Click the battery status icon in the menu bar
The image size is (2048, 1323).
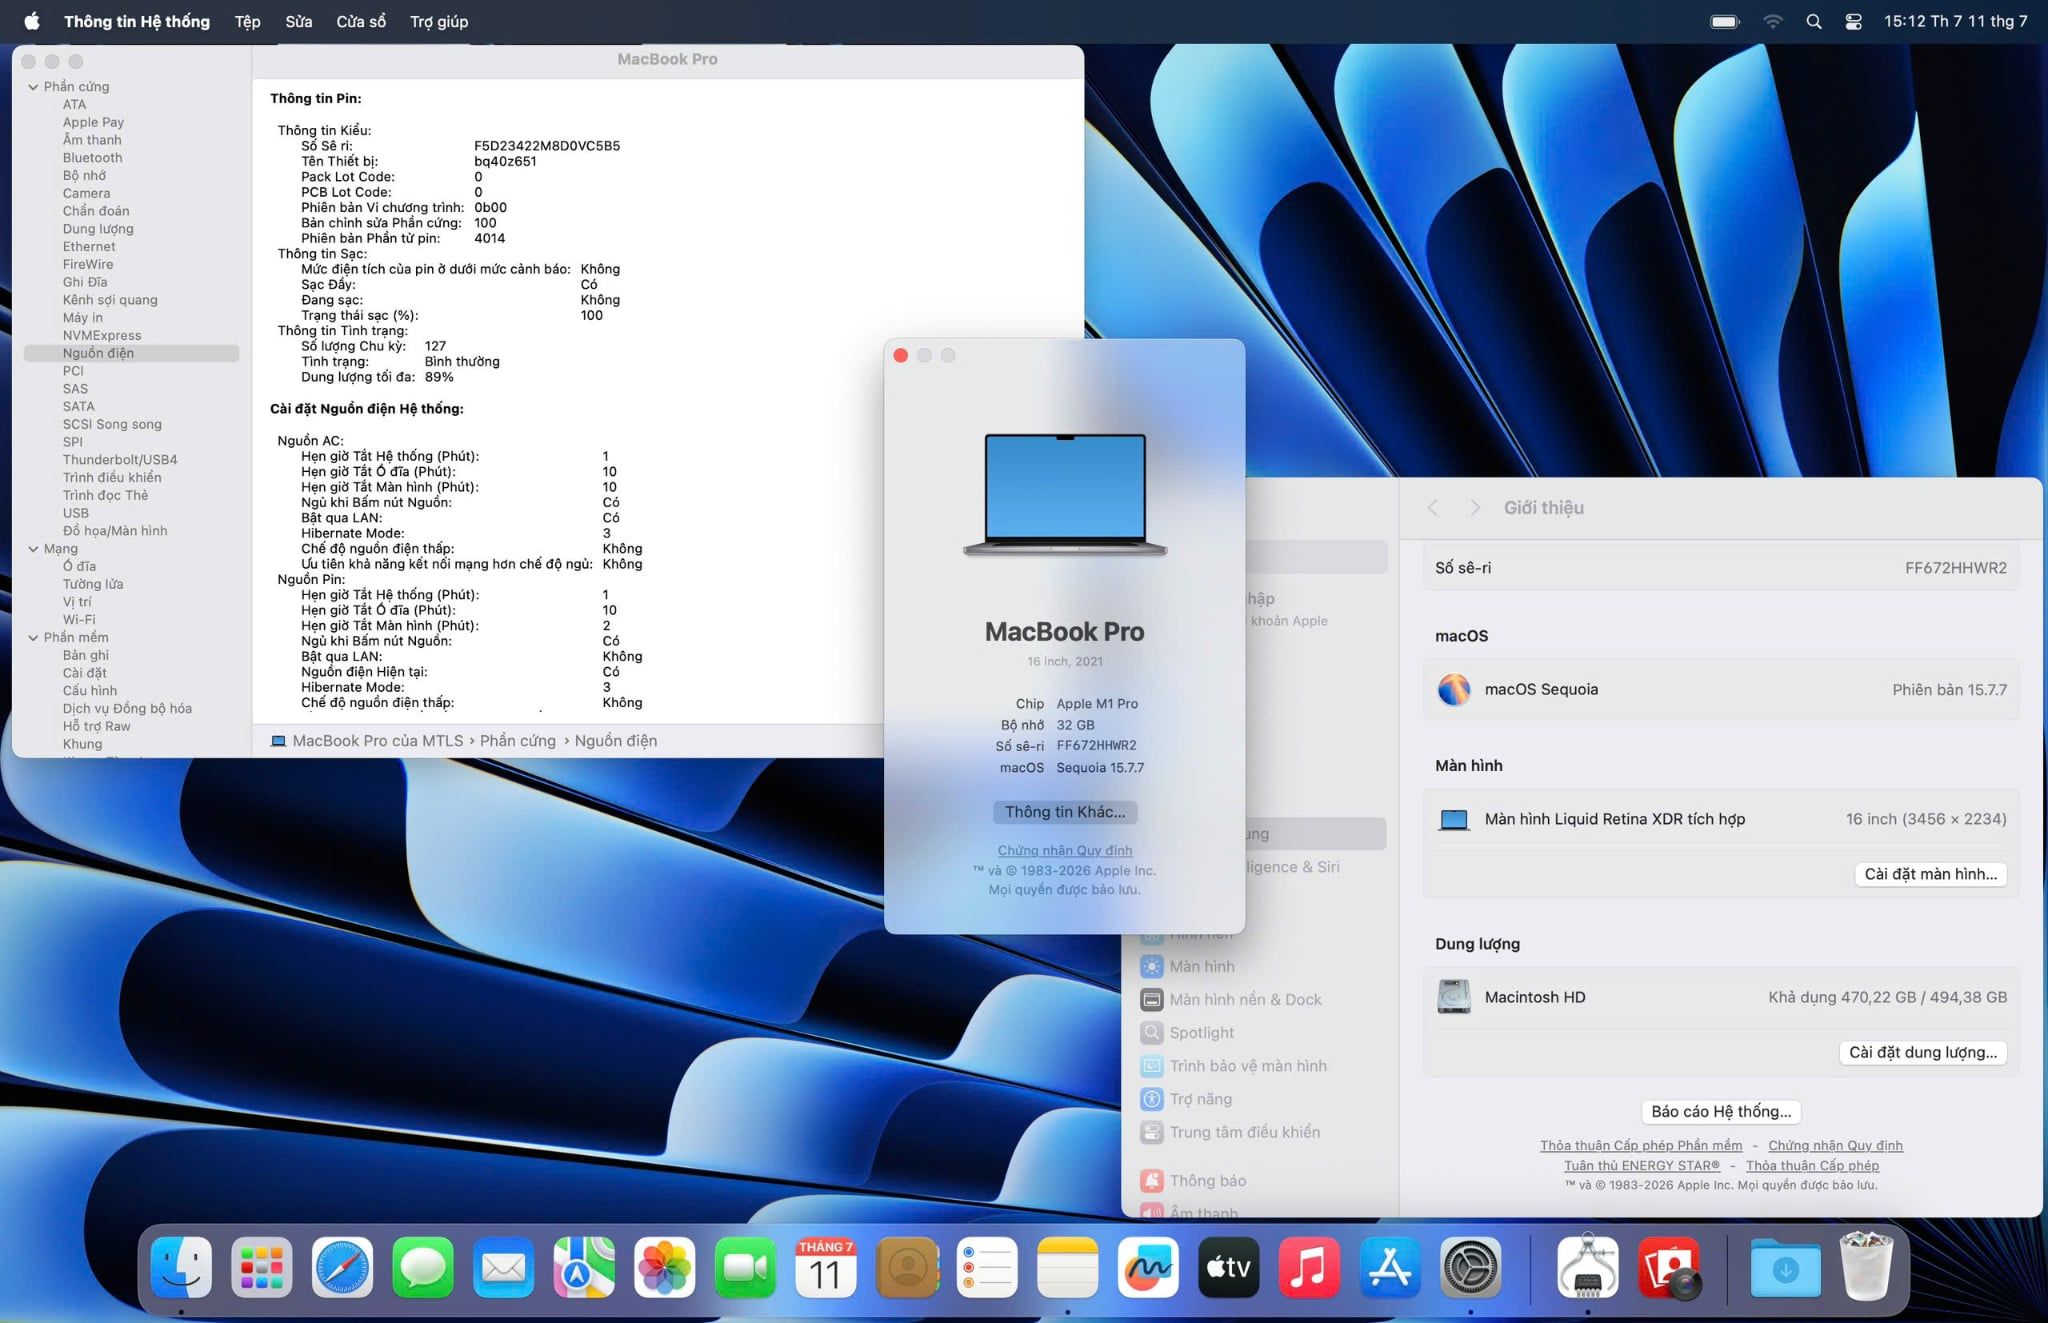pyautogui.click(x=1725, y=21)
